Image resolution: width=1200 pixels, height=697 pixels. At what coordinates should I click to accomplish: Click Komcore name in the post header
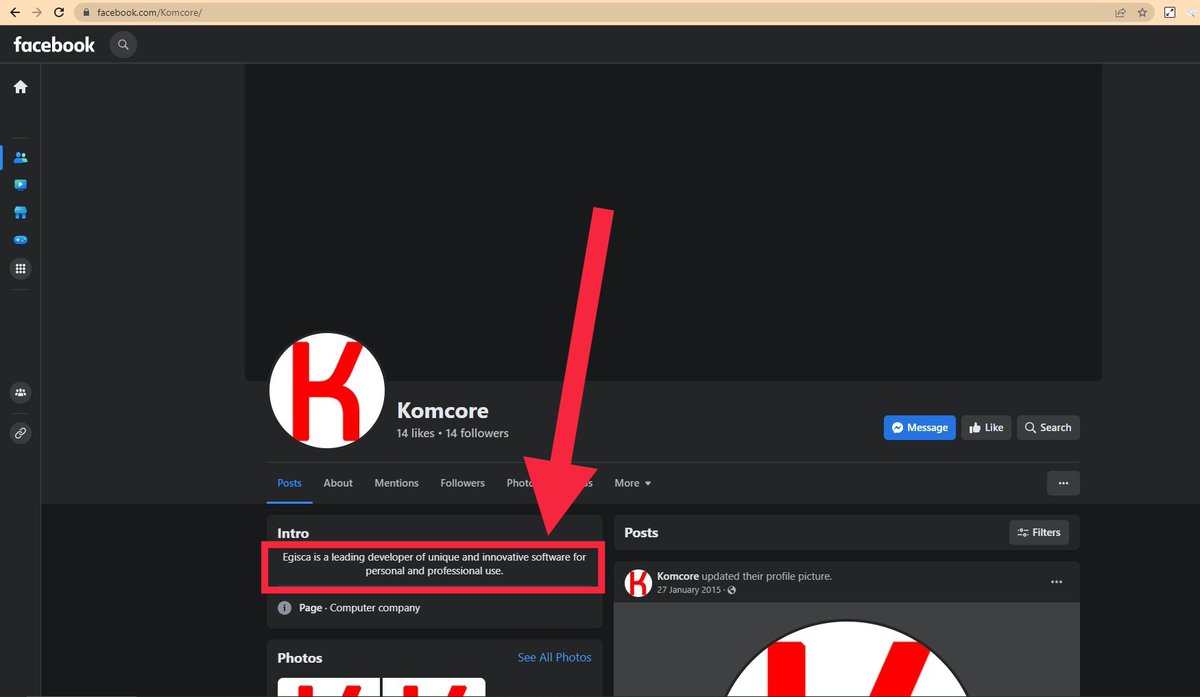(677, 576)
